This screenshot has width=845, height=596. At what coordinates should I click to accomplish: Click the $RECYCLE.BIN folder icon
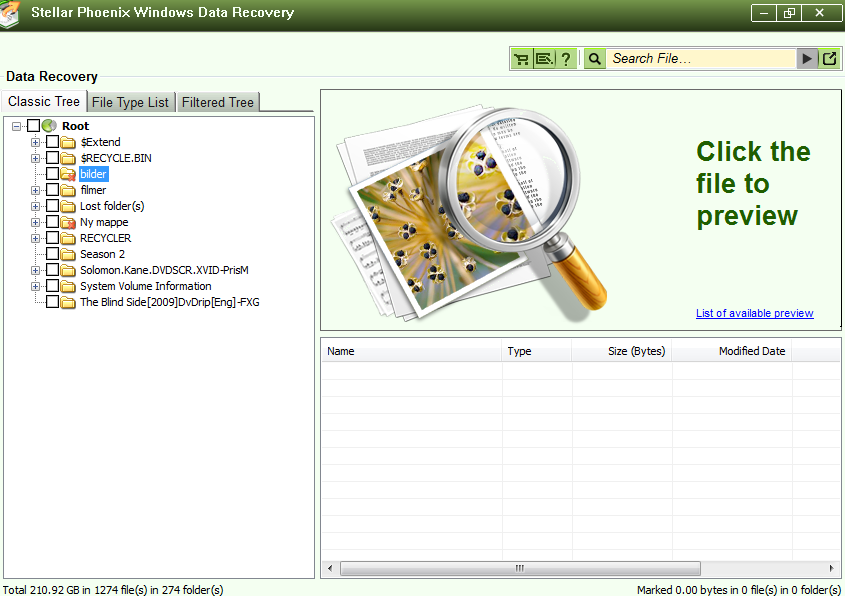68,158
